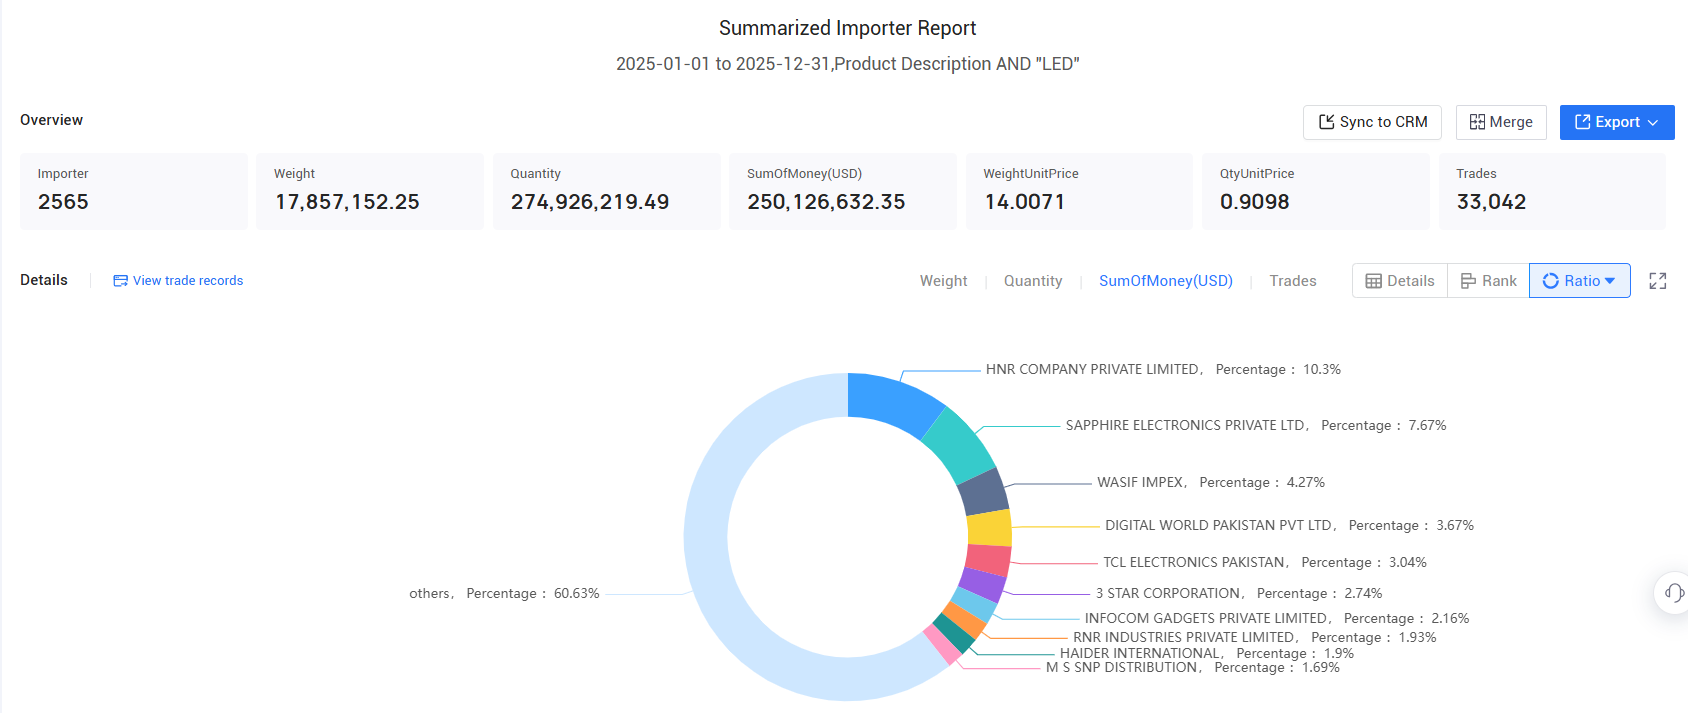
Task: Switch to the Rank bar view
Action: click(1488, 281)
